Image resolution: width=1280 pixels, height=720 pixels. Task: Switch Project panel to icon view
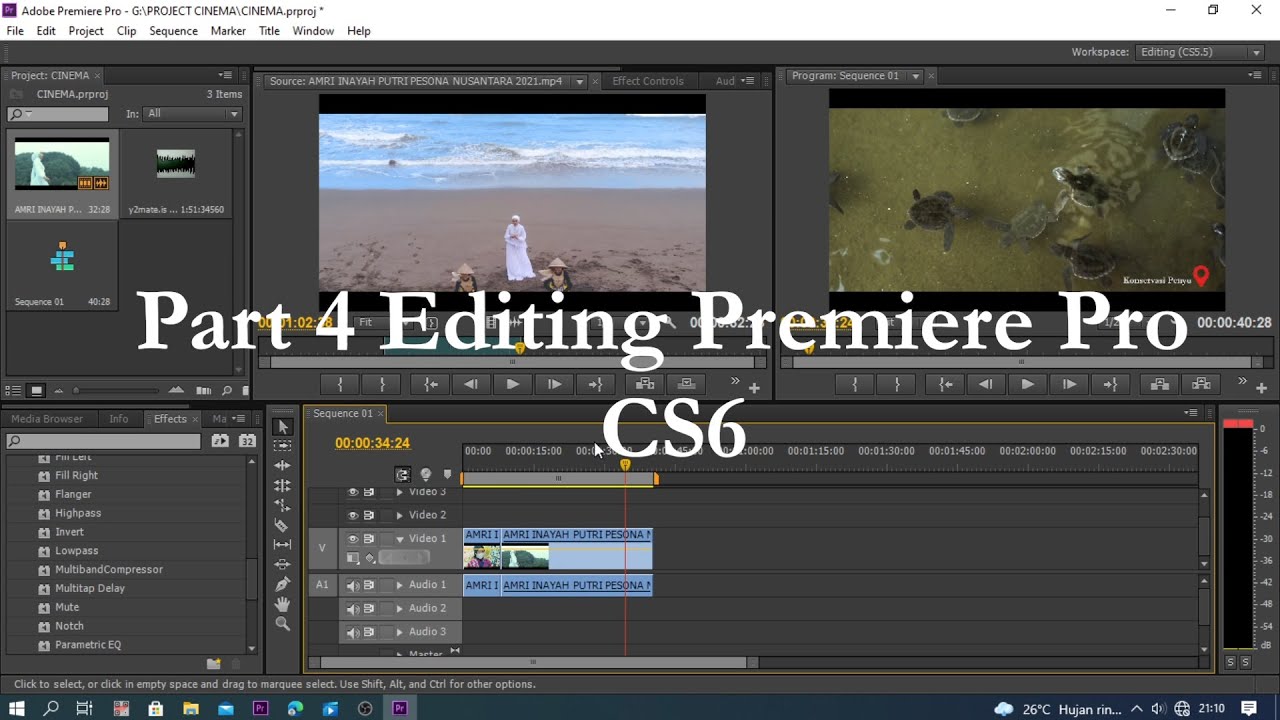pos(36,391)
